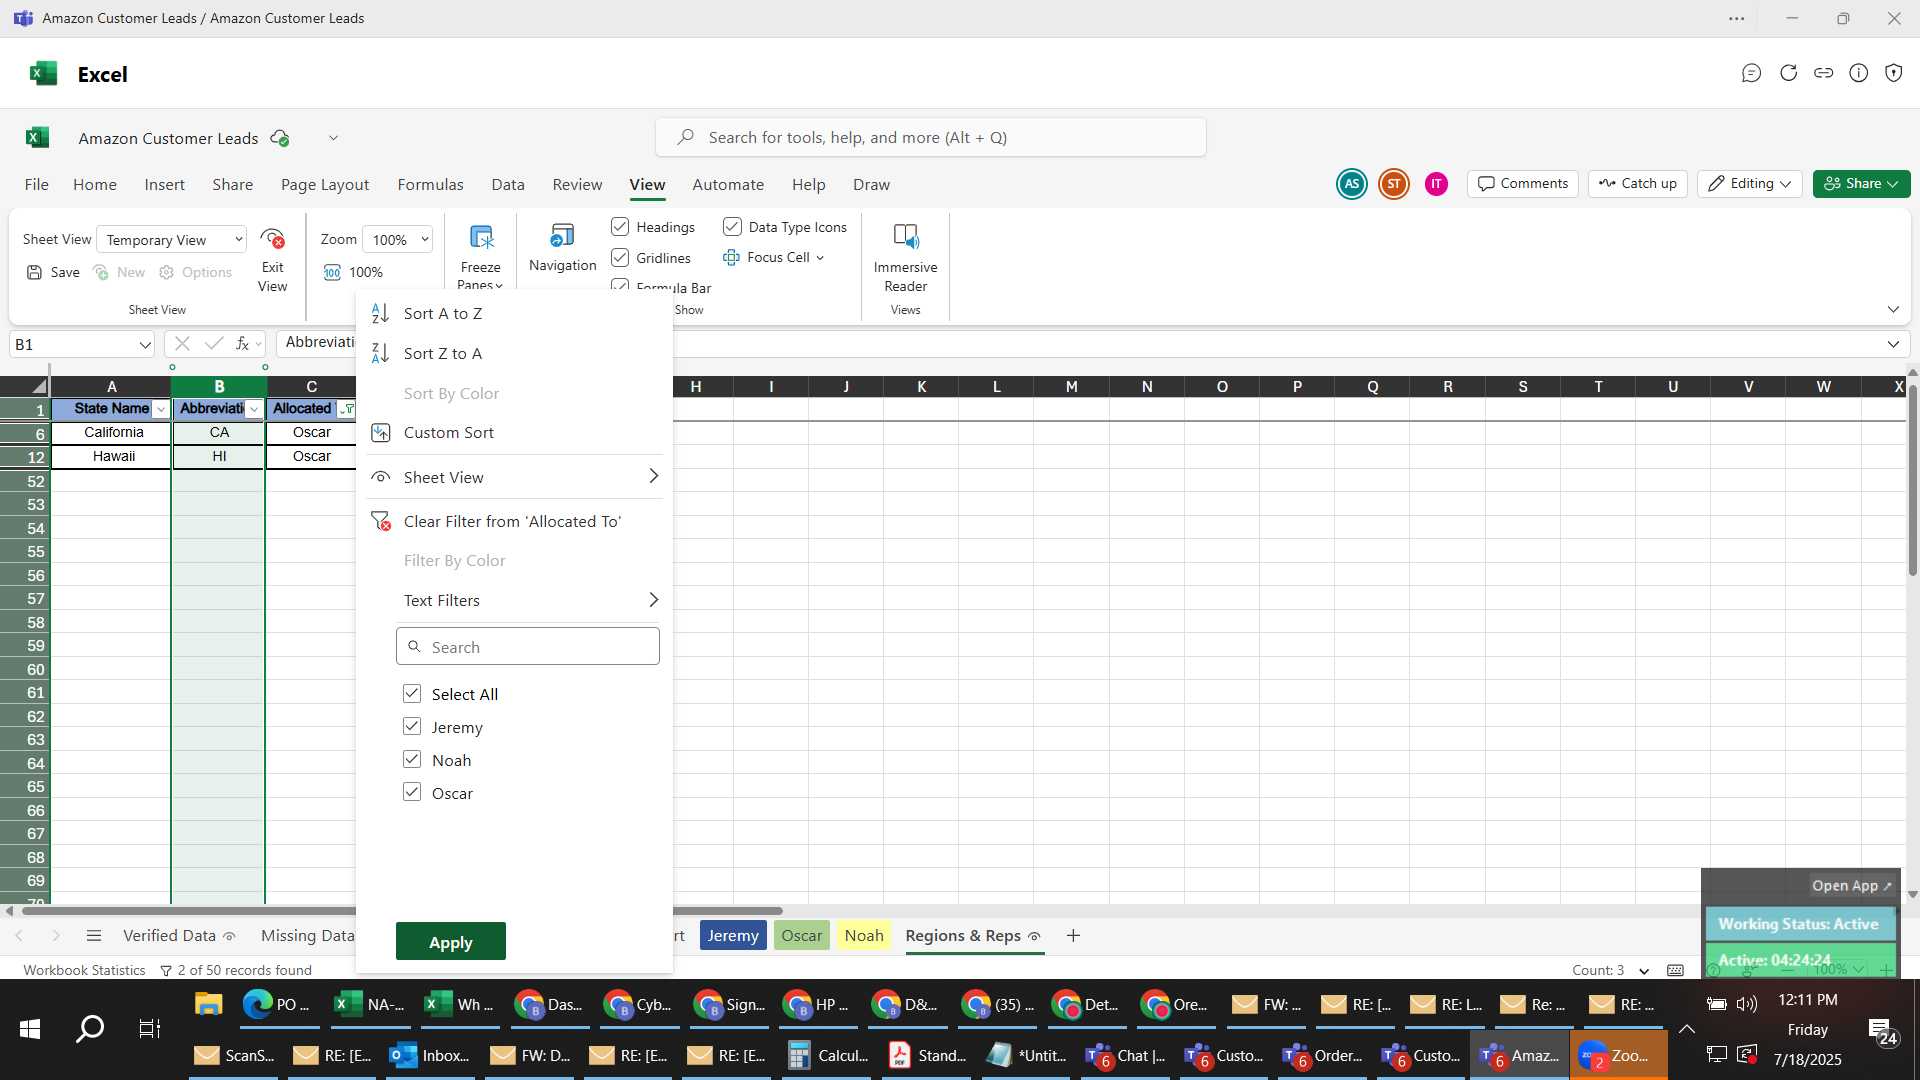Expand the Share button dropdown

click(1891, 184)
